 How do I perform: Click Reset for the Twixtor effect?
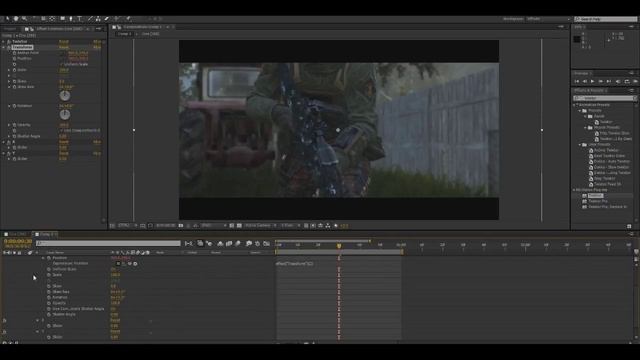64,42
